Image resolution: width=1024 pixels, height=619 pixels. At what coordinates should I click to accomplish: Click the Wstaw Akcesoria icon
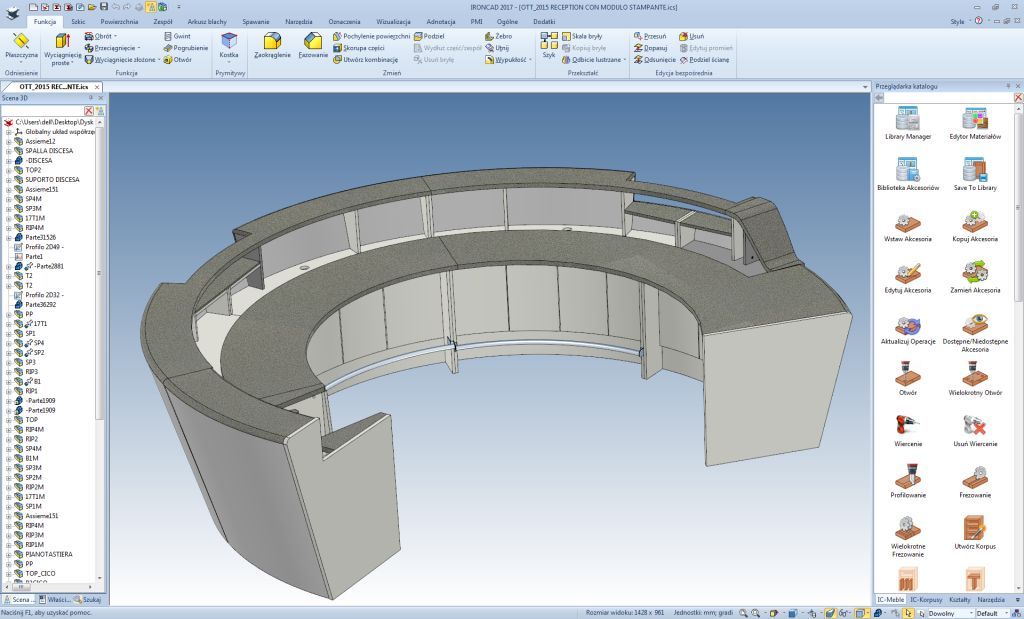point(908,226)
